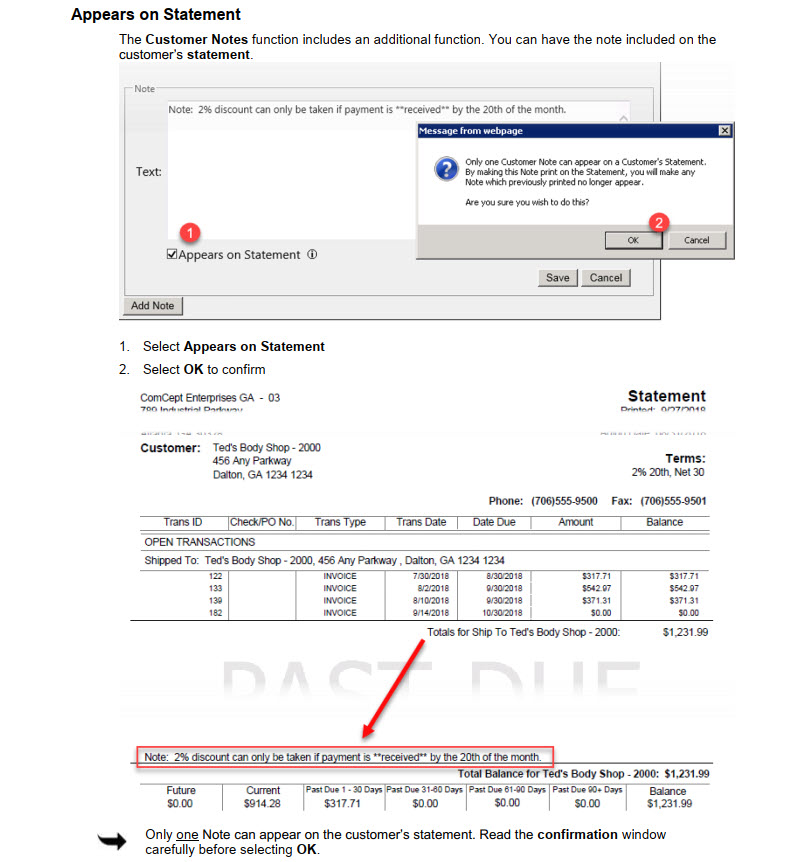Cancel editing the note next to Save
Screen dimensions: 789x862
point(606,278)
